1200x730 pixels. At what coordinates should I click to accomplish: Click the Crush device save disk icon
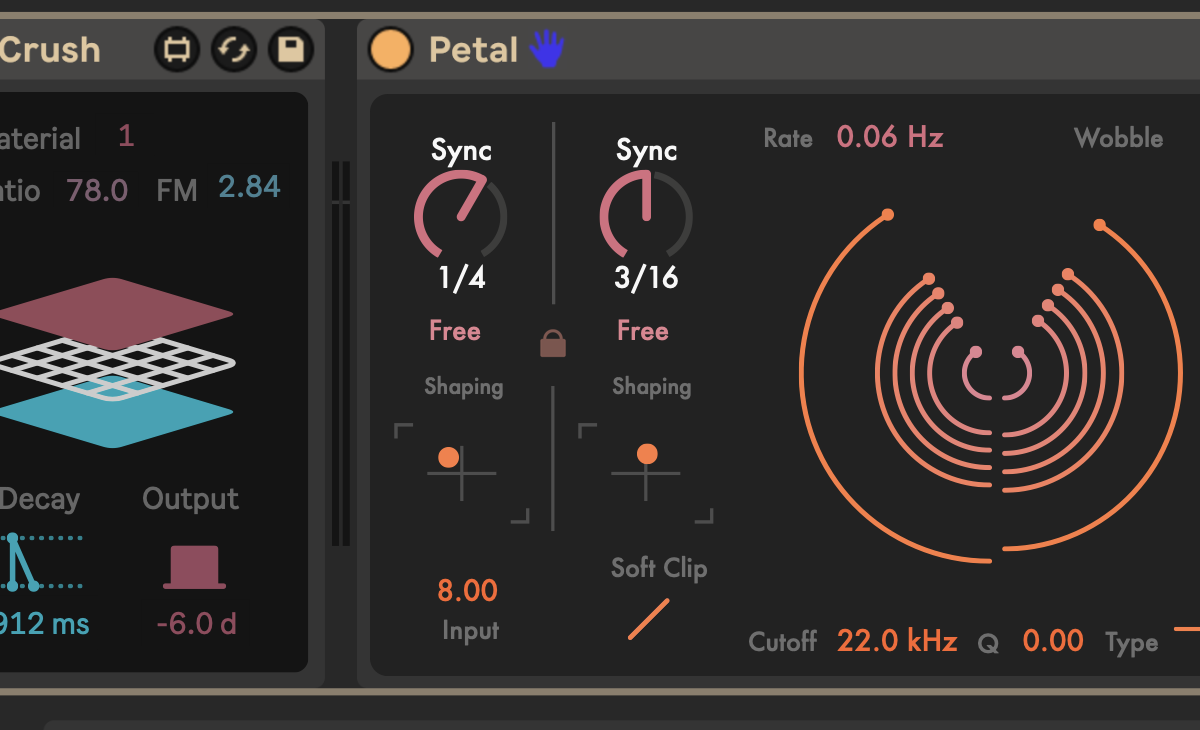tap(290, 49)
